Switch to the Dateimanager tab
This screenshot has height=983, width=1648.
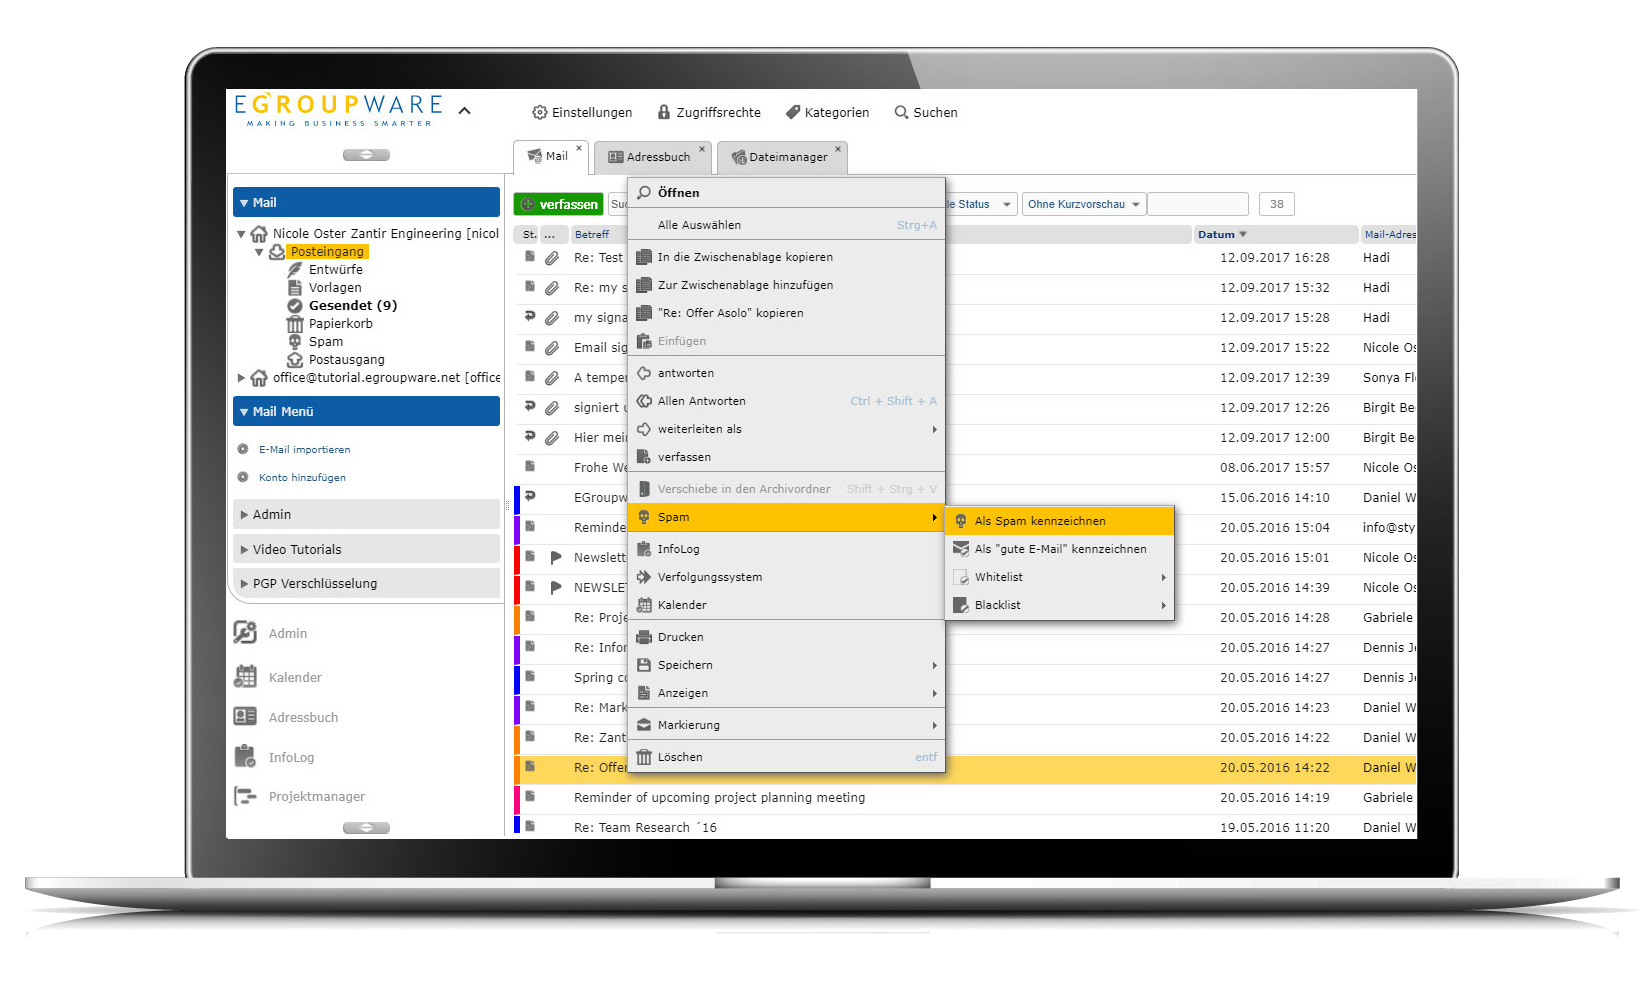[x=783, y=157]
